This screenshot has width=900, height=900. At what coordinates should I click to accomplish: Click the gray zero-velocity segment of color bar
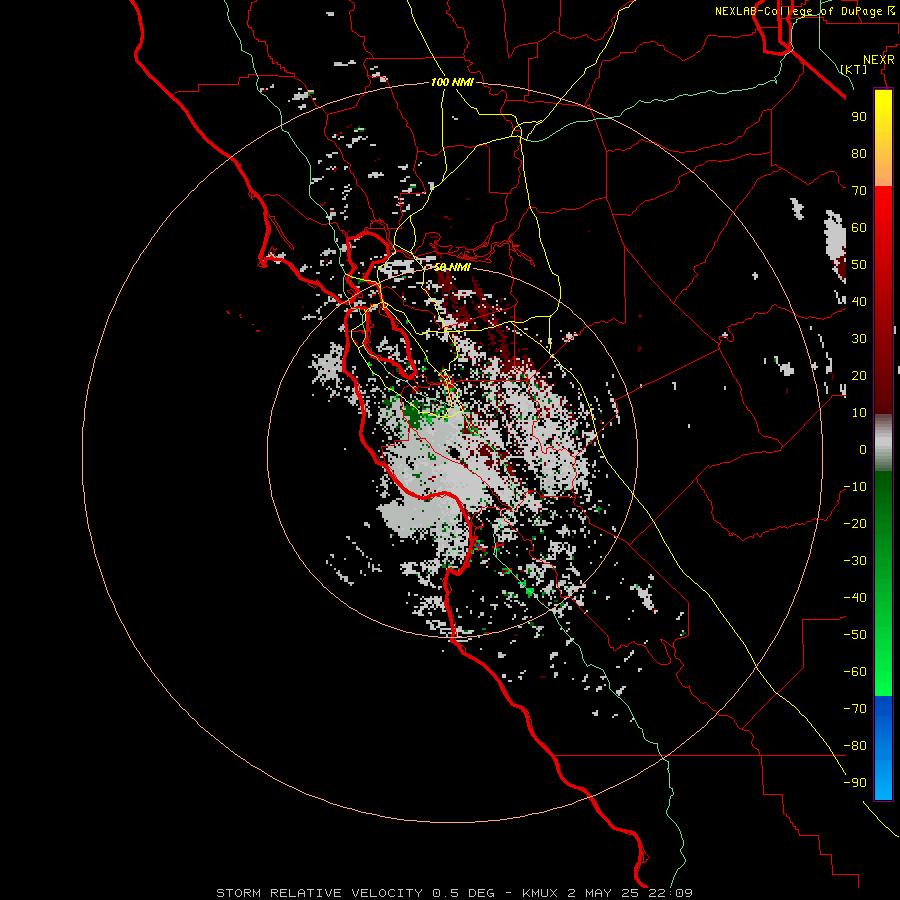(x=883, y=443)
